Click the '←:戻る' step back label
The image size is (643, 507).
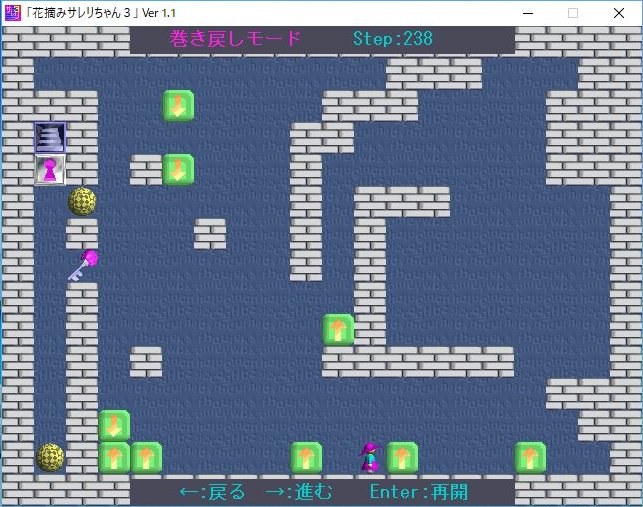(x=212, y=492)
